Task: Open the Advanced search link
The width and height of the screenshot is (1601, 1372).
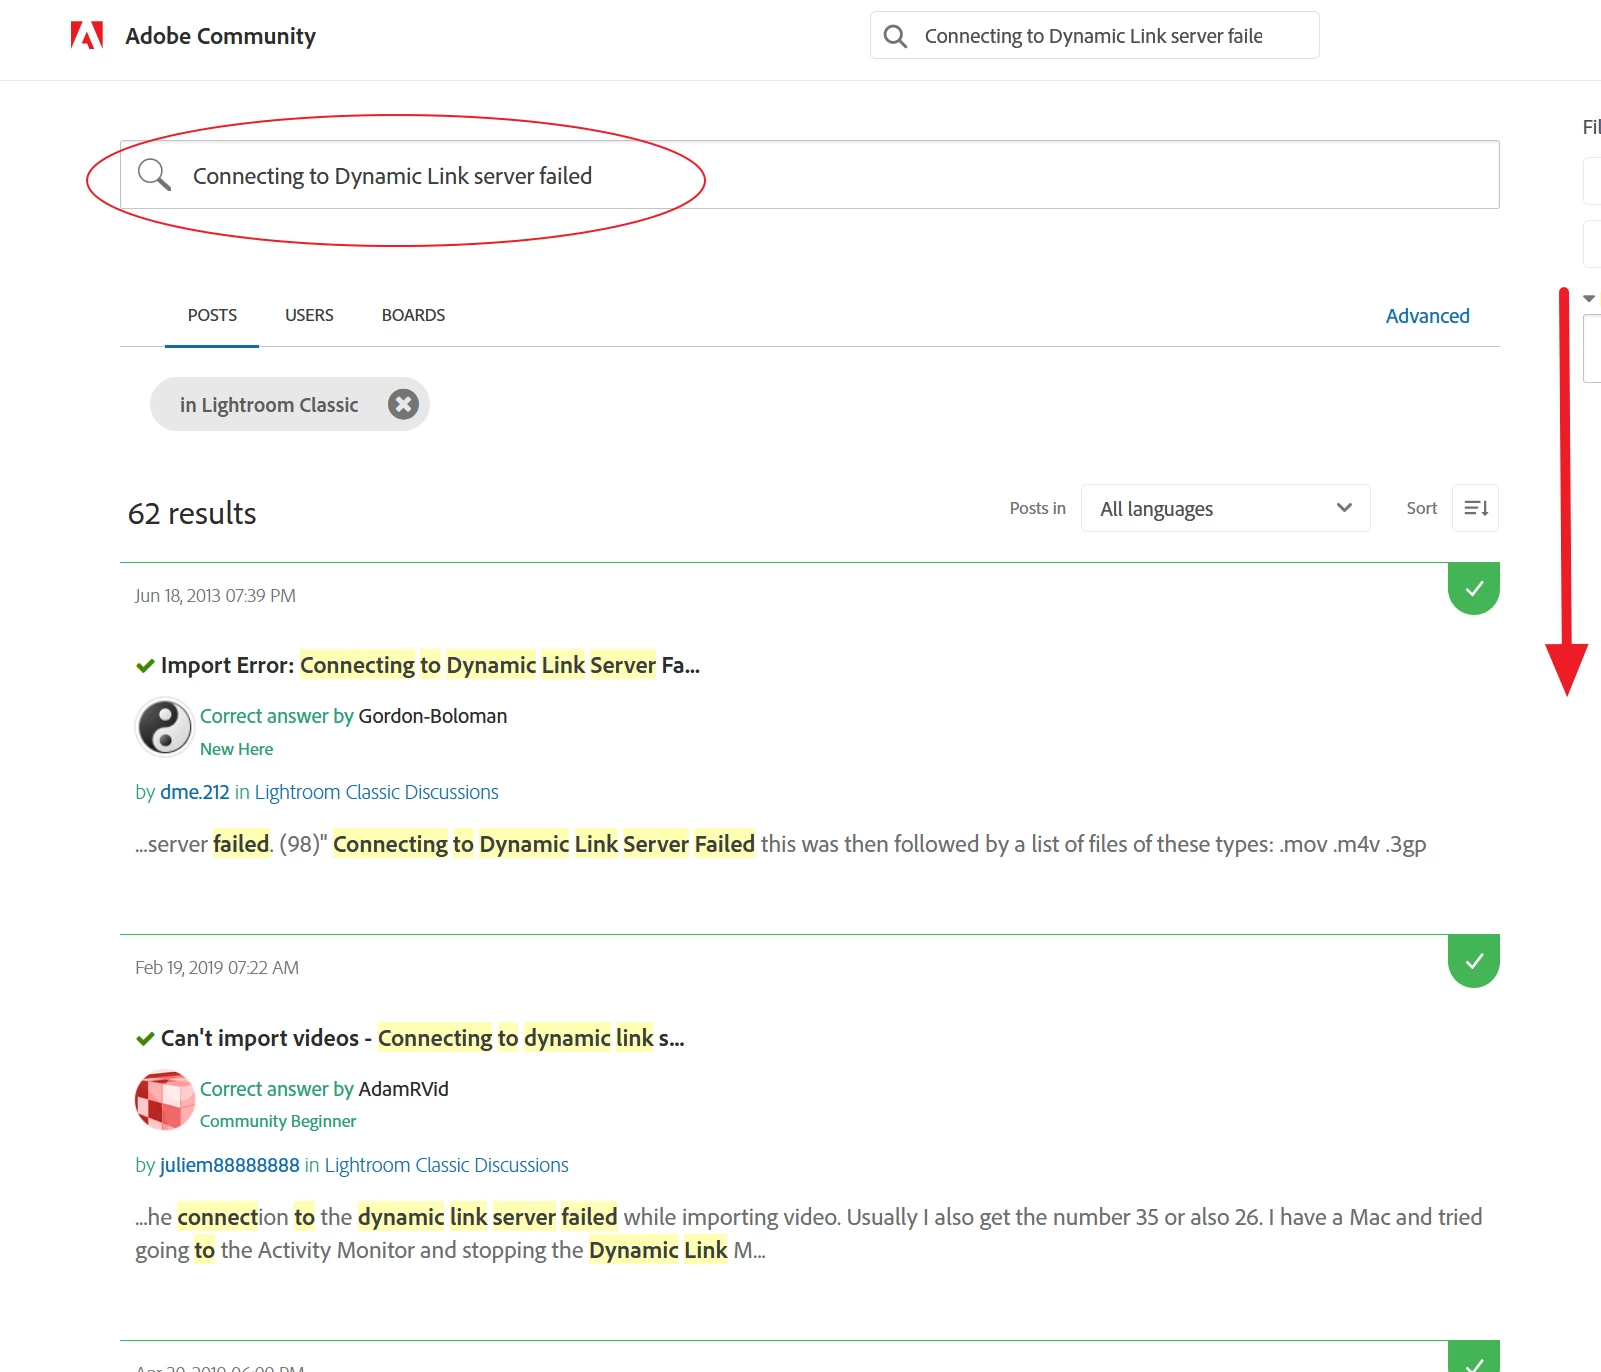Action: tap(1427, 316)
